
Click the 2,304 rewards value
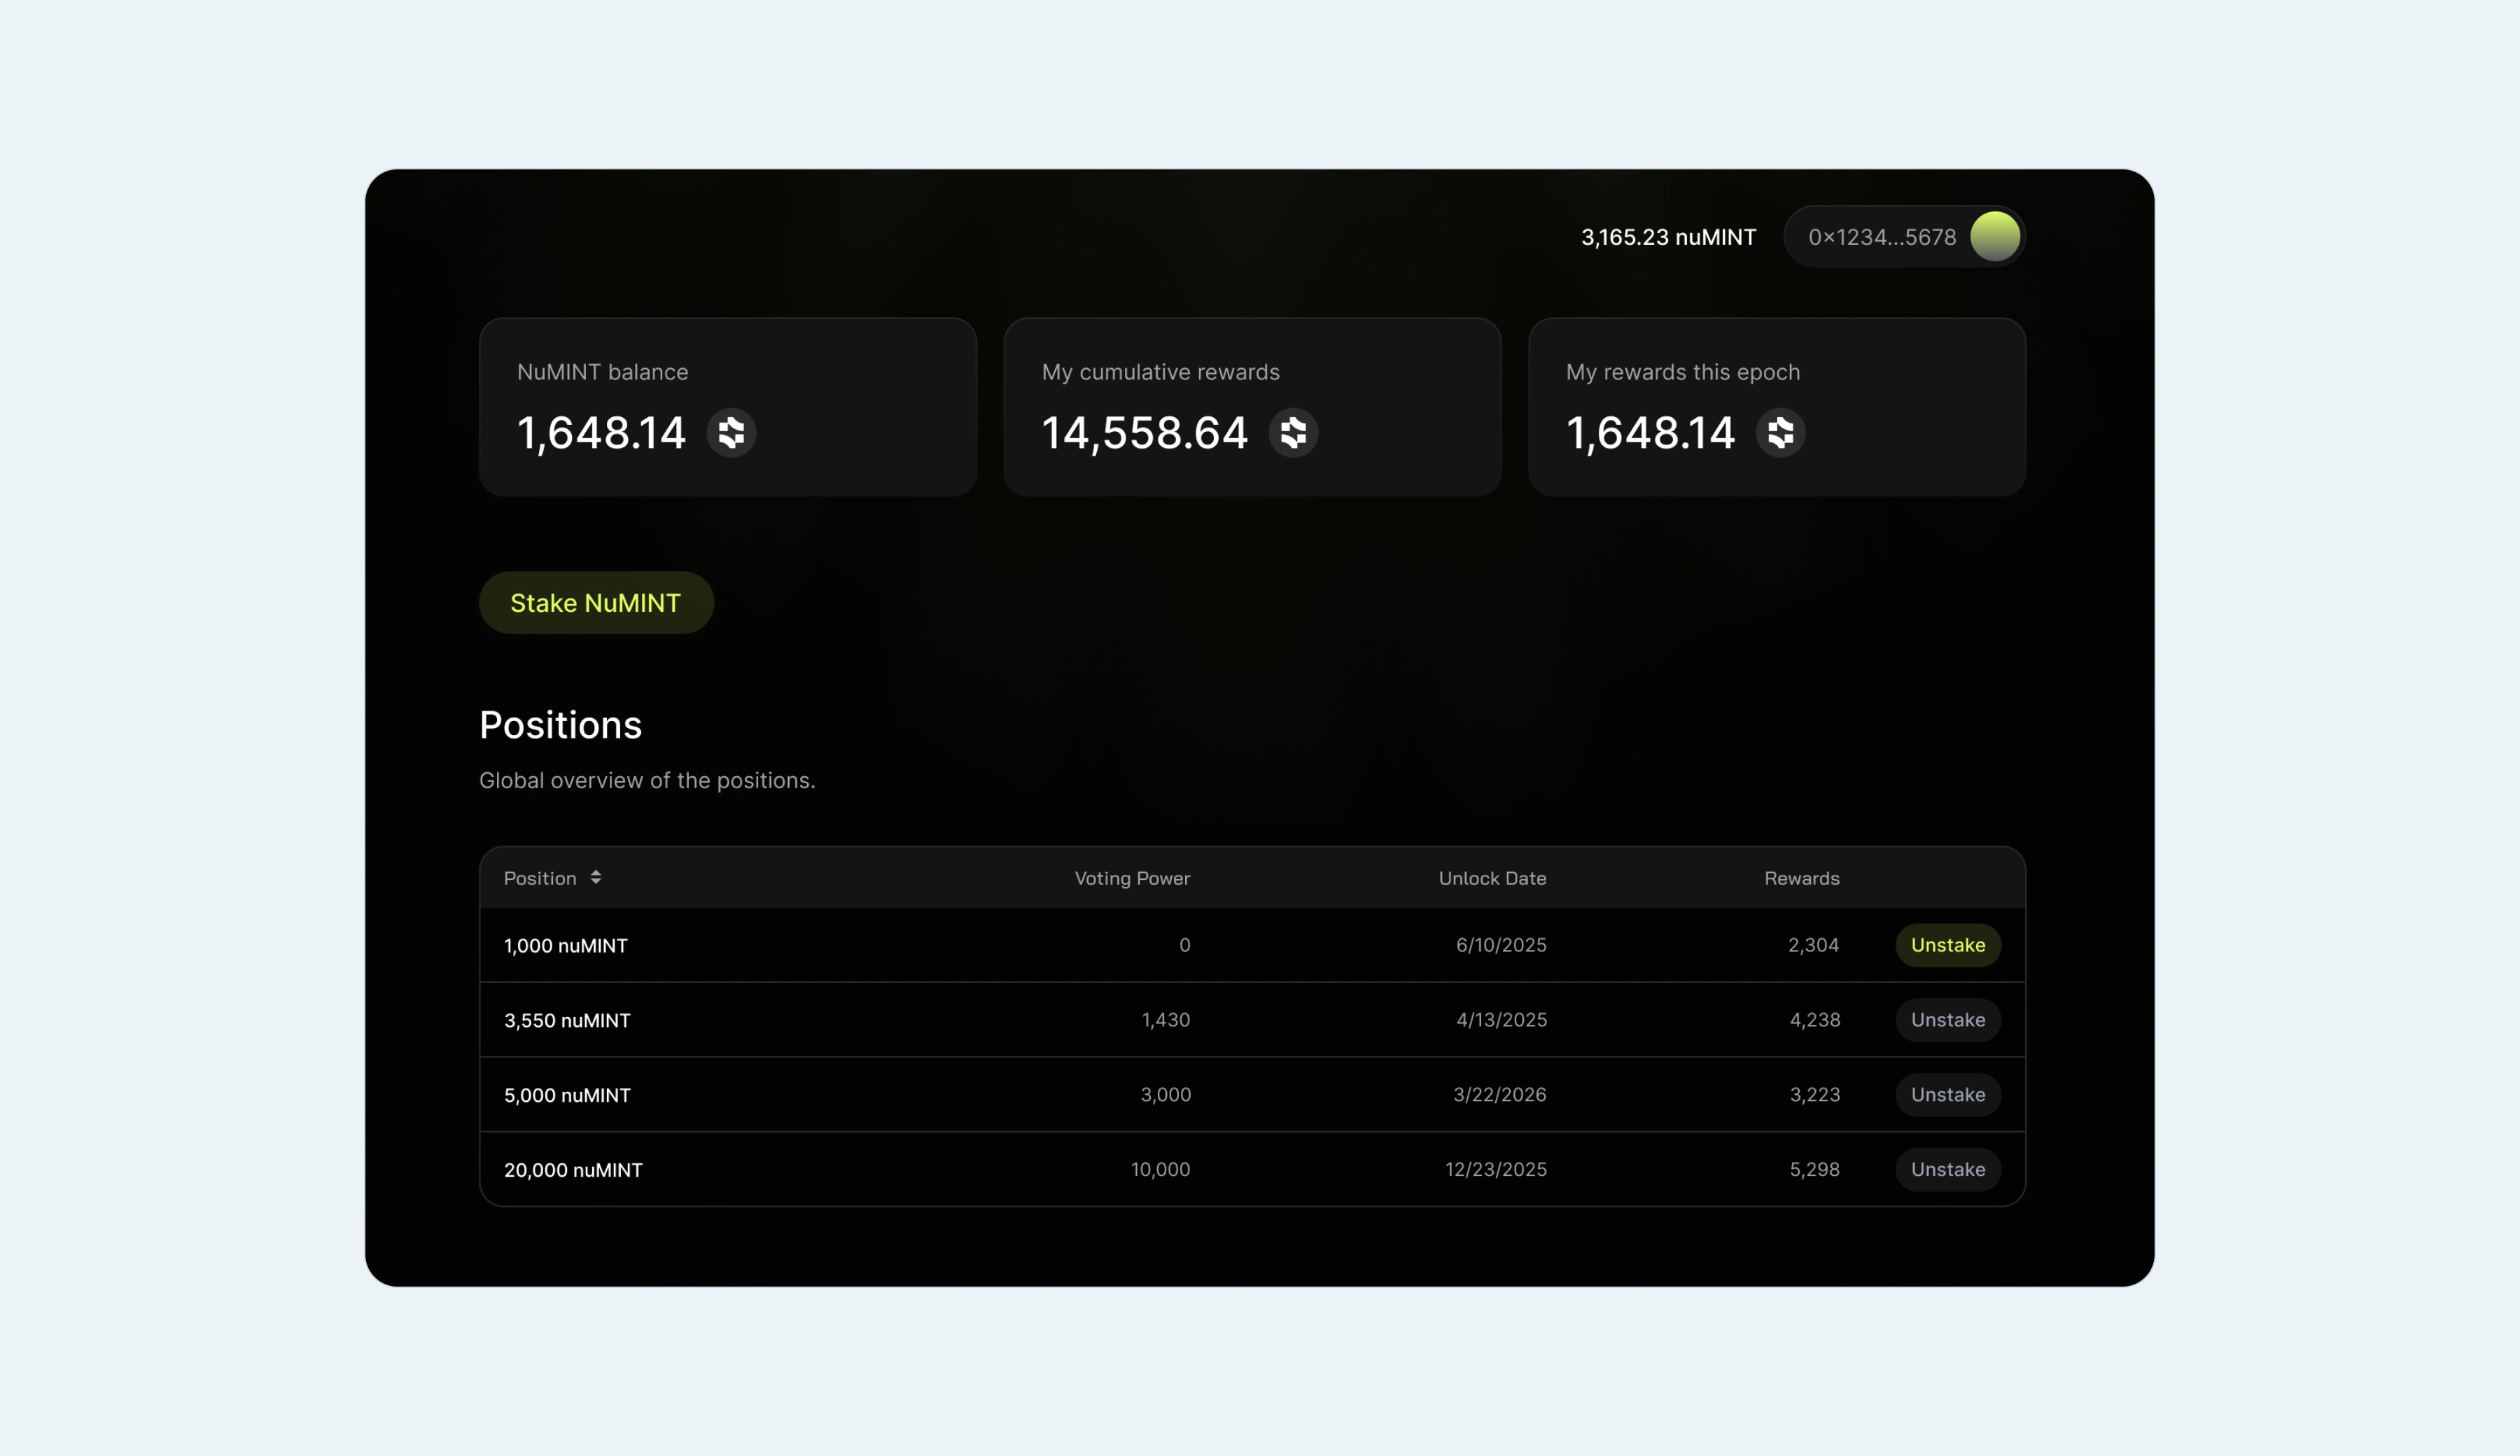[1814, 945]
